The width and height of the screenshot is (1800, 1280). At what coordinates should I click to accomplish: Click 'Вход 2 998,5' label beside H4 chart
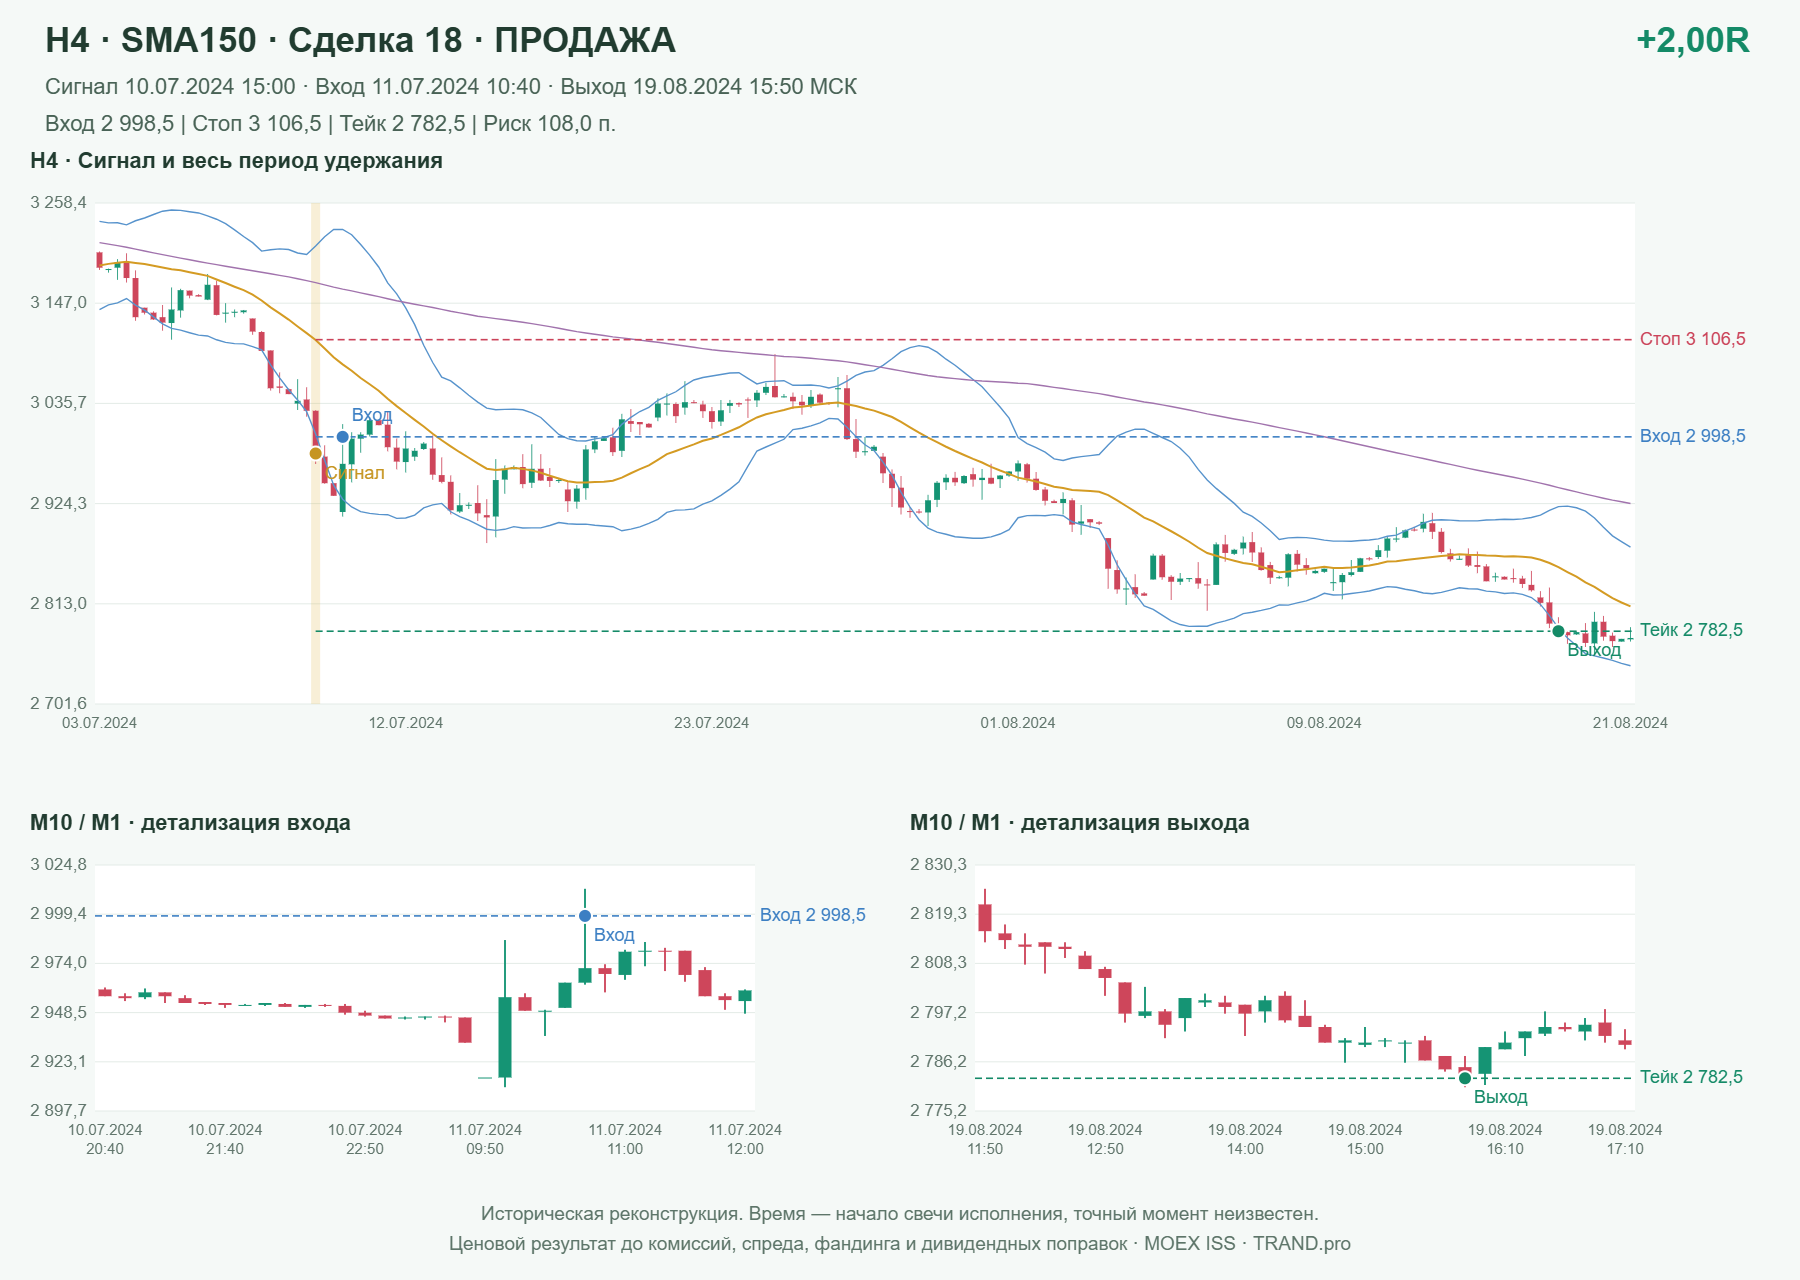click(x=1692, y=436)
